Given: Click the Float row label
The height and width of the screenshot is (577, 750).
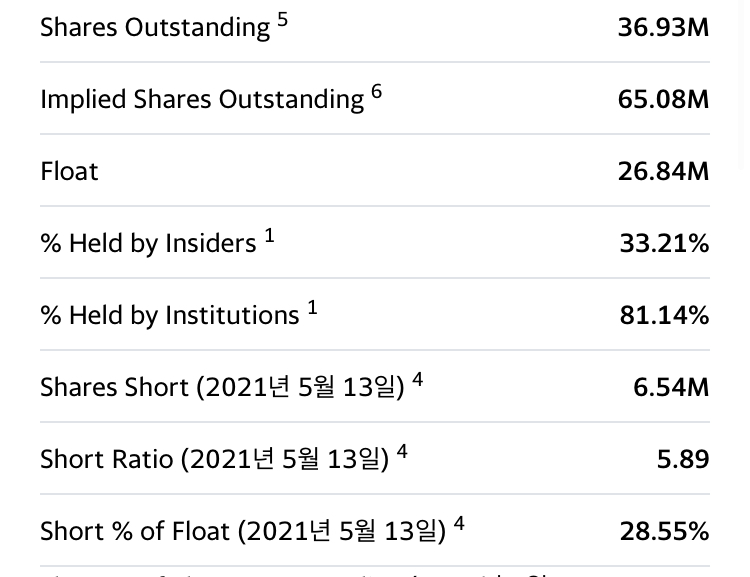Looking at the screenshot, I should point(69,171).
